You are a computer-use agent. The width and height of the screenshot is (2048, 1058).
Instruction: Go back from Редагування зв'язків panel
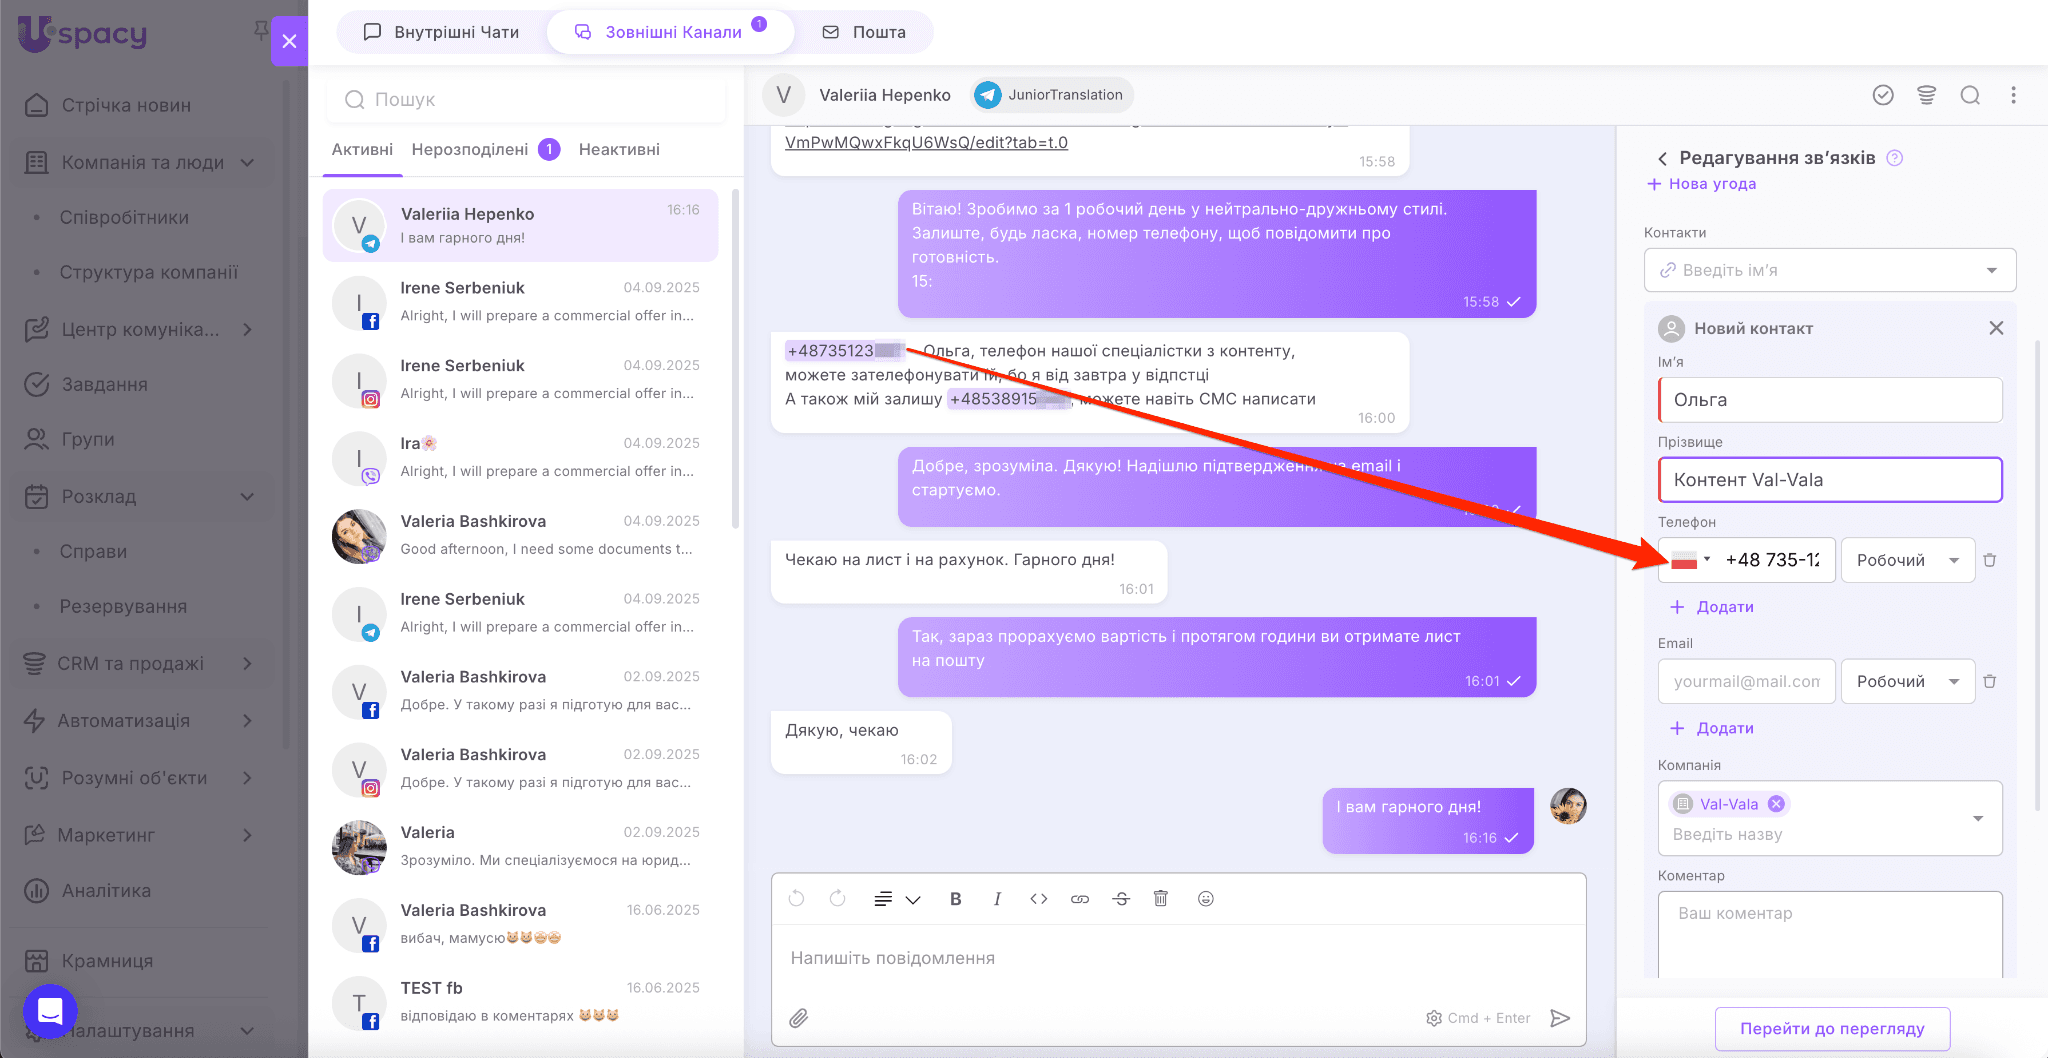pyautogui.click(x=1662, y=158)
